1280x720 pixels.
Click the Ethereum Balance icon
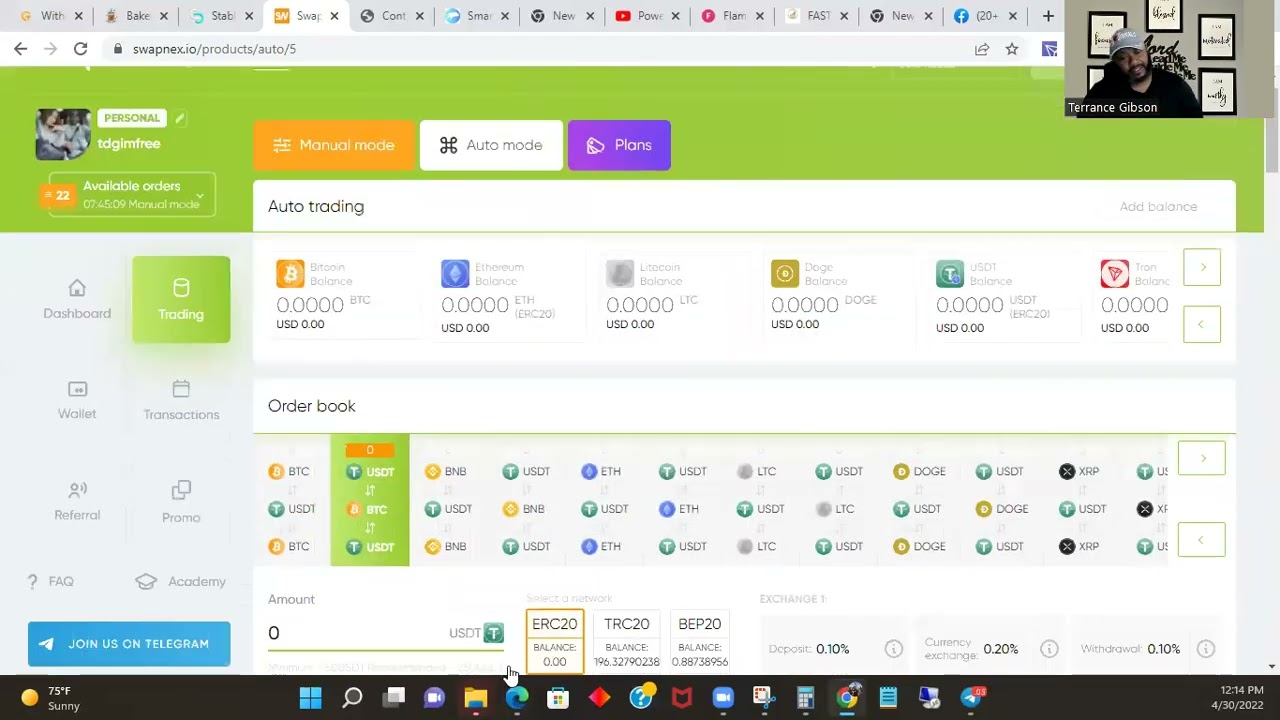455,274
